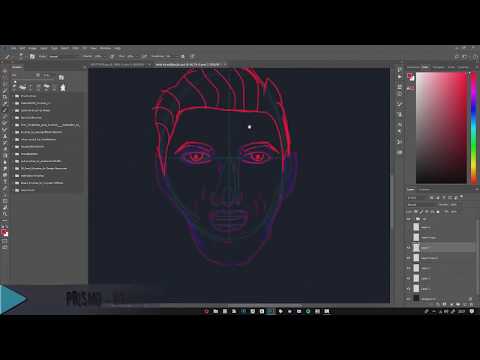Change screen mode from the toolbar bottom icon
Screen dimensions: 480x360
click(5, 247)
